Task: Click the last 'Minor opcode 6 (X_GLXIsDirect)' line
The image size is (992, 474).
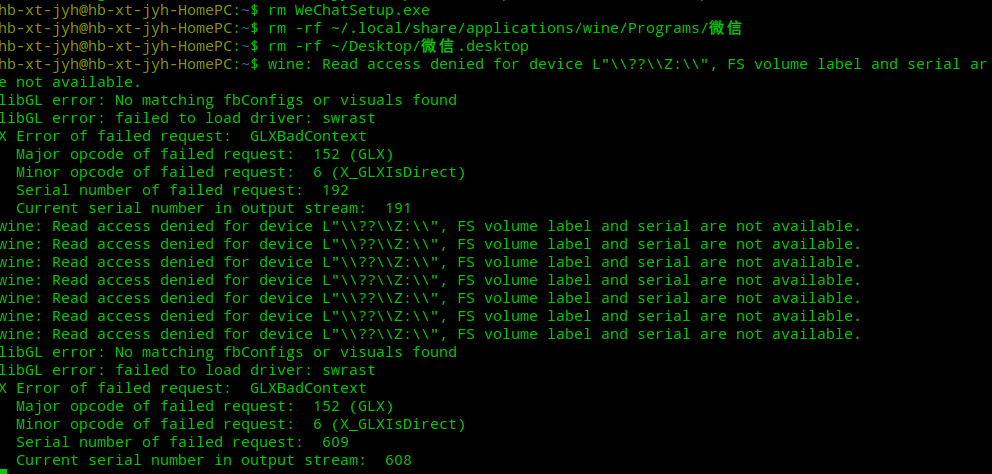Action: pyautogui.click(x=240, y=424)
